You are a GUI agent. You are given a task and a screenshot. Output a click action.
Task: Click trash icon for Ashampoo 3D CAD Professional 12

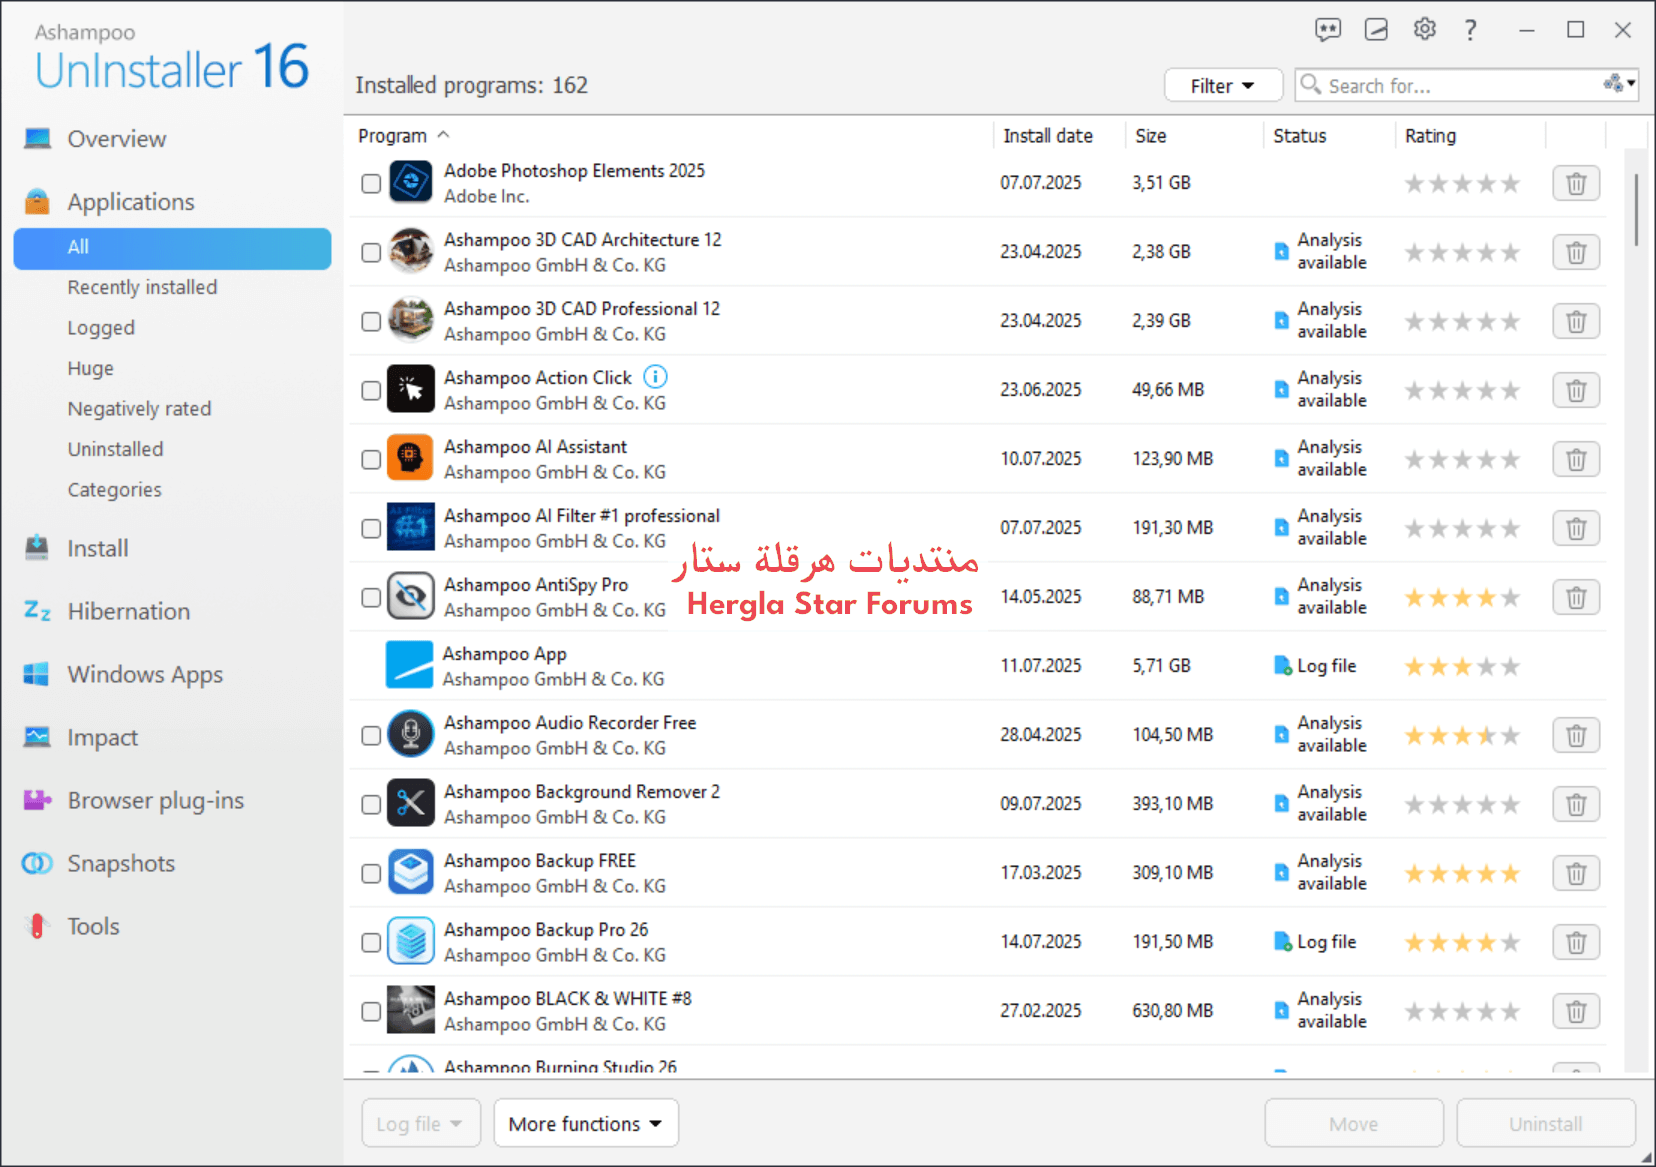click(1576, 321)
